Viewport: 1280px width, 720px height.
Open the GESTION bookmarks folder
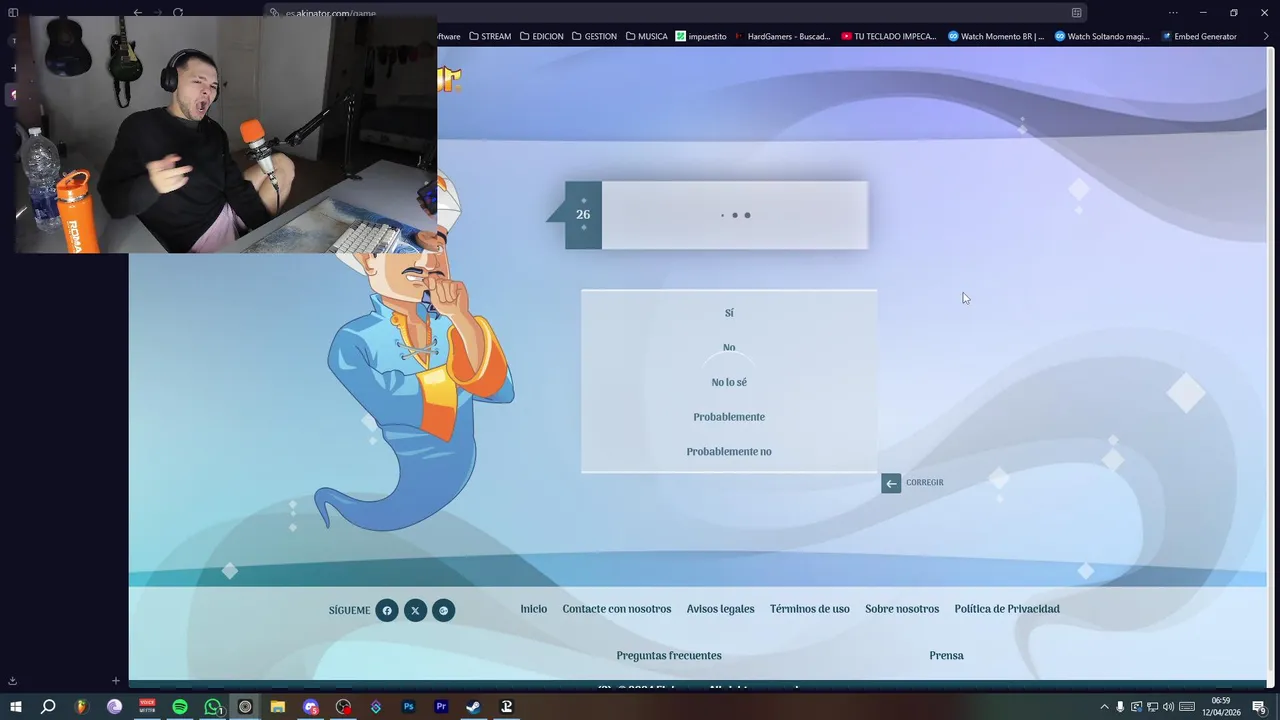click(594, 36)
